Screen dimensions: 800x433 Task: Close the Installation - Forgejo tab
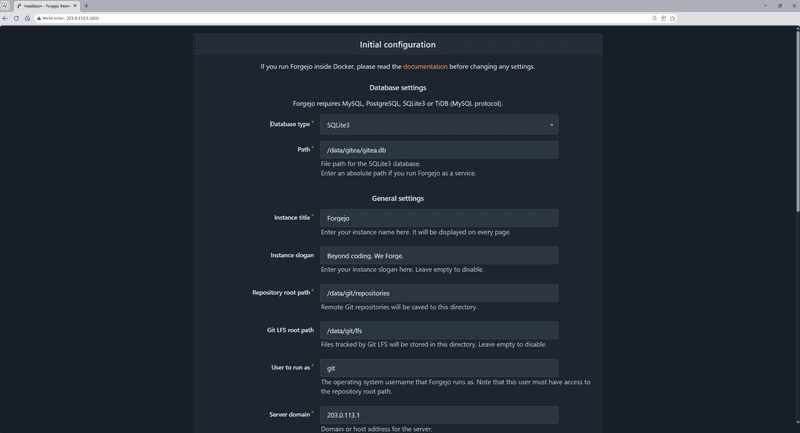coord(75,6)
